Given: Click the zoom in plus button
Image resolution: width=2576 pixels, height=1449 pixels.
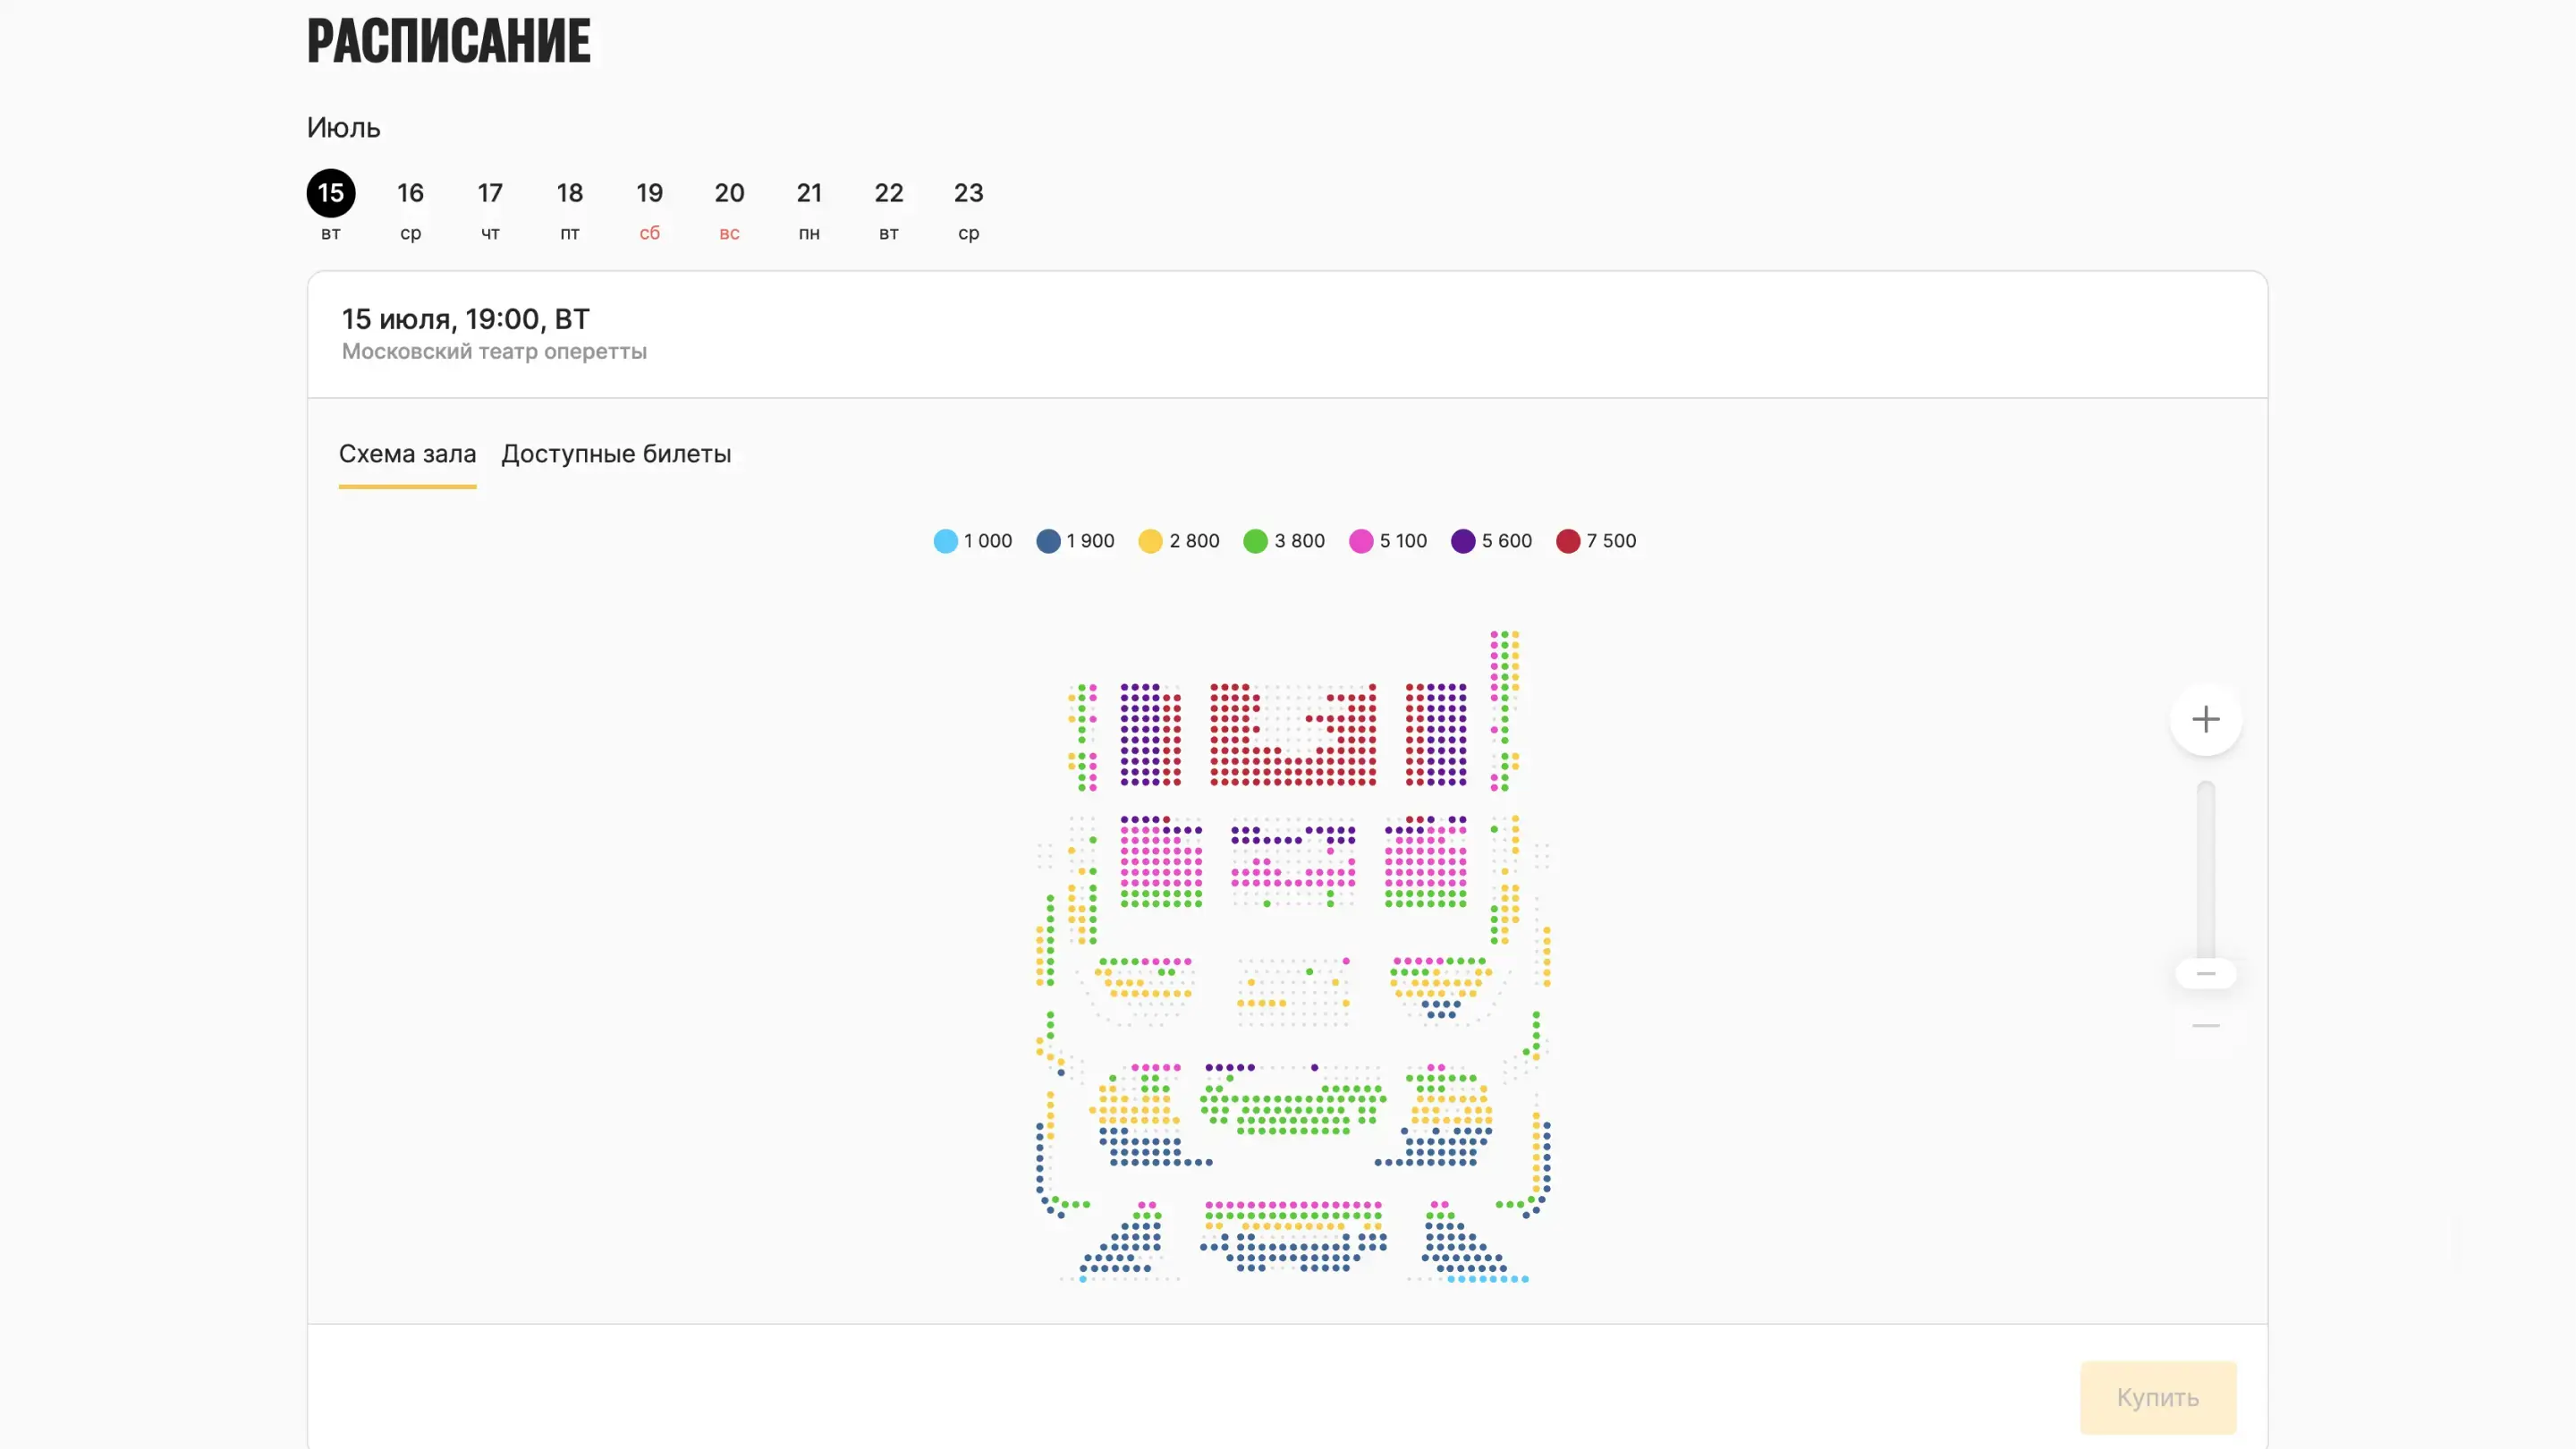Looking at the screenshot, I should point(2205,719).
